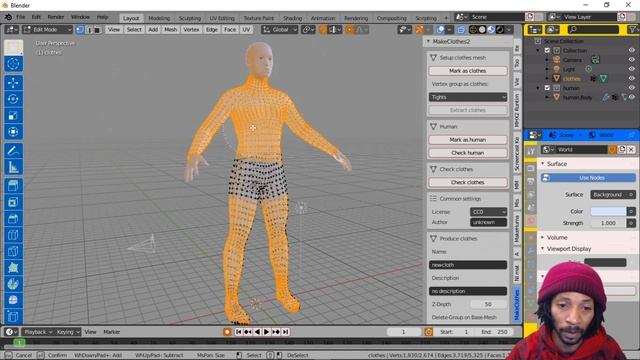Open the Render properties tab icon
The image size is (640, 360).
pos(531,168)
